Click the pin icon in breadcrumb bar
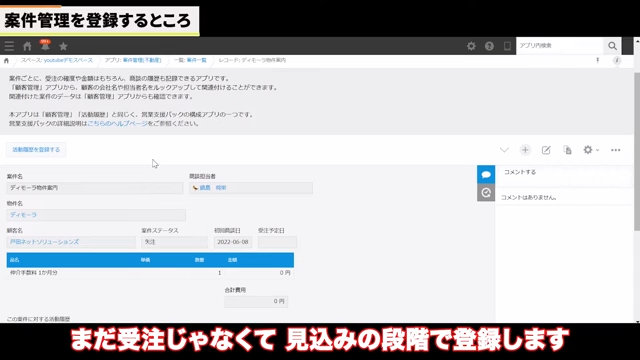The height and width of the screenshot is (360, 640). (x=598, y=60)
